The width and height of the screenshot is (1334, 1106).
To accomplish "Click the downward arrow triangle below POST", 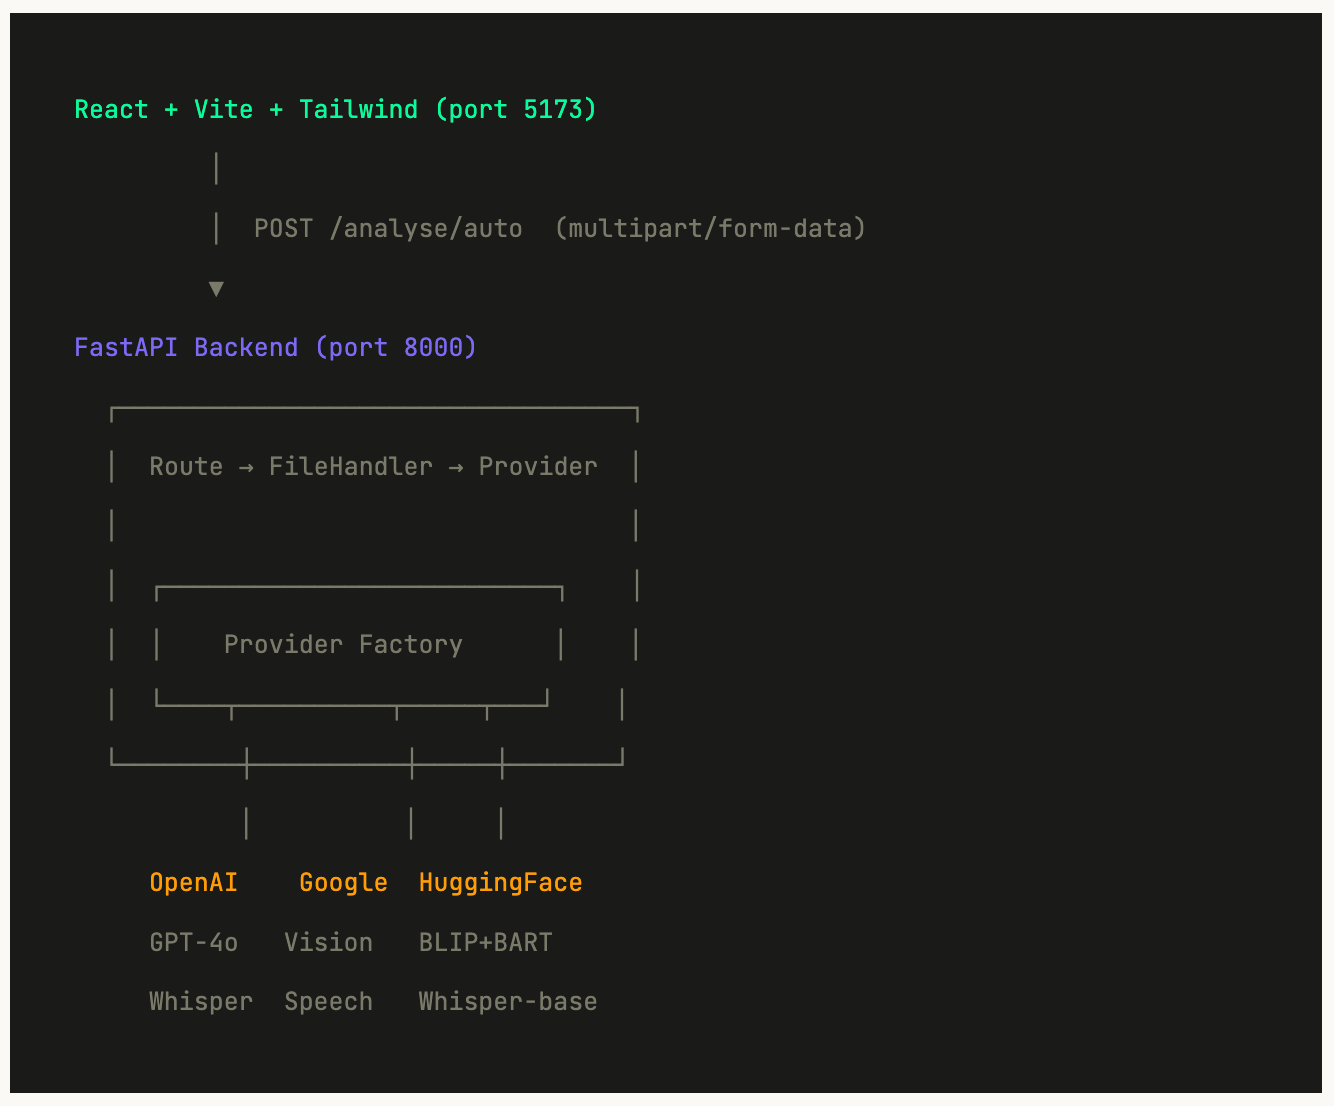I will click(x=216, y=289).
